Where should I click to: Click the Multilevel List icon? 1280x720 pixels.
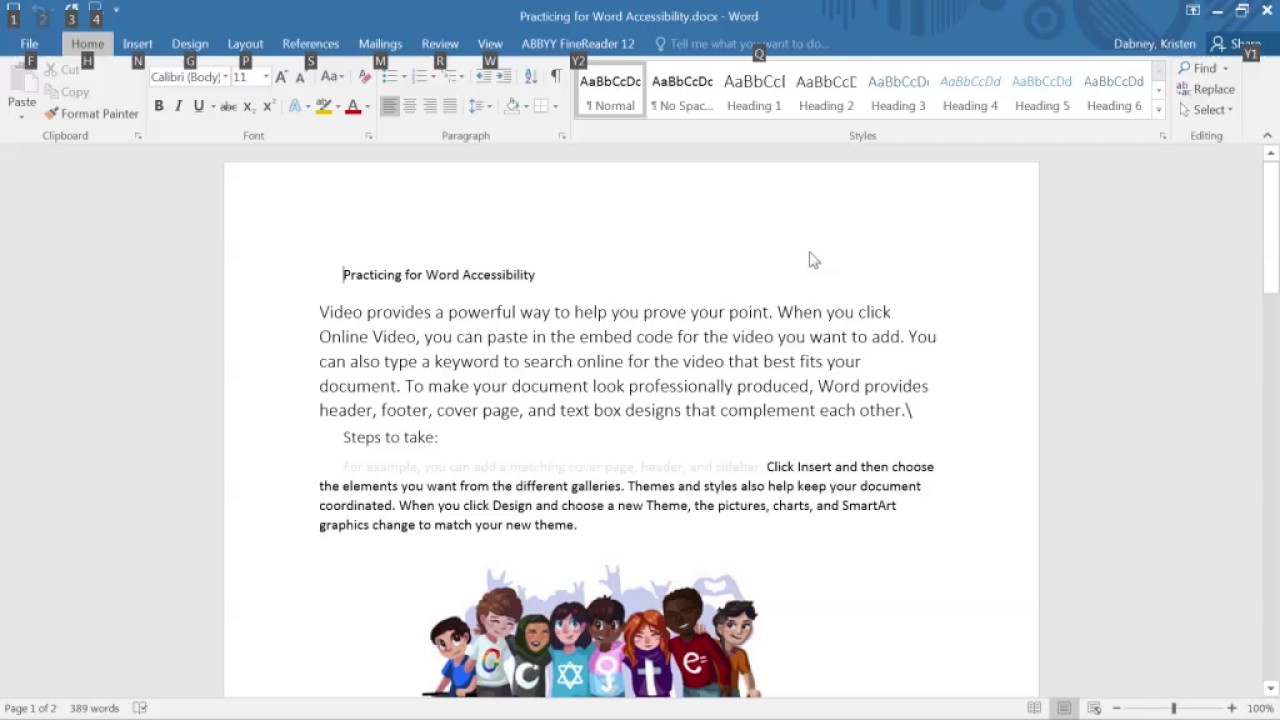(451, 77)
